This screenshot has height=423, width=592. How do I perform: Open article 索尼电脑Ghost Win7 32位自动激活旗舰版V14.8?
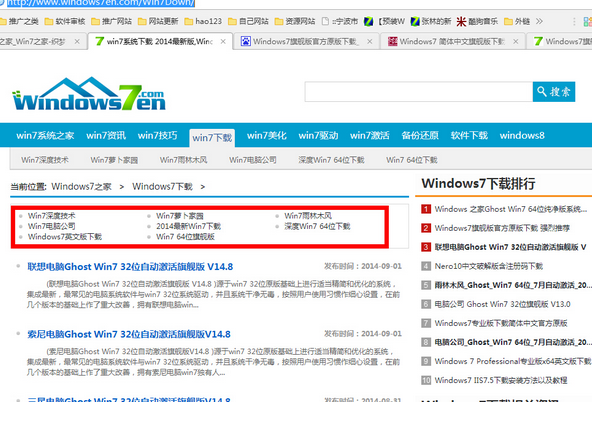(129, 334)
